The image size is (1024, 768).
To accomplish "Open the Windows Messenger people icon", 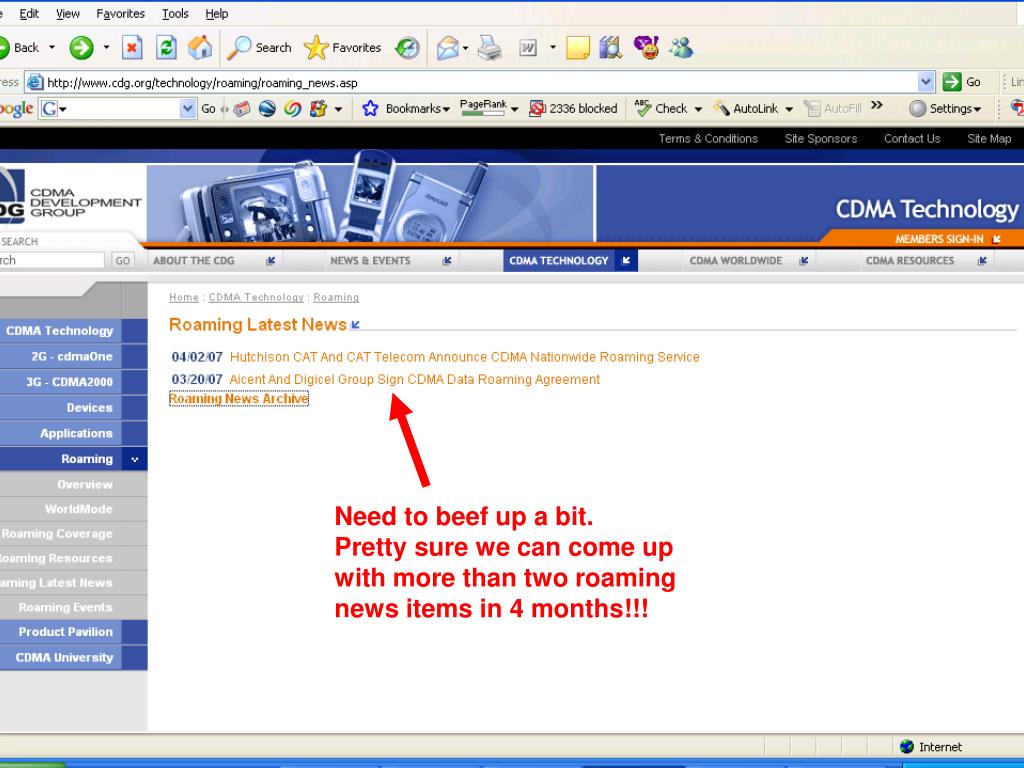I will coord(681,48).
